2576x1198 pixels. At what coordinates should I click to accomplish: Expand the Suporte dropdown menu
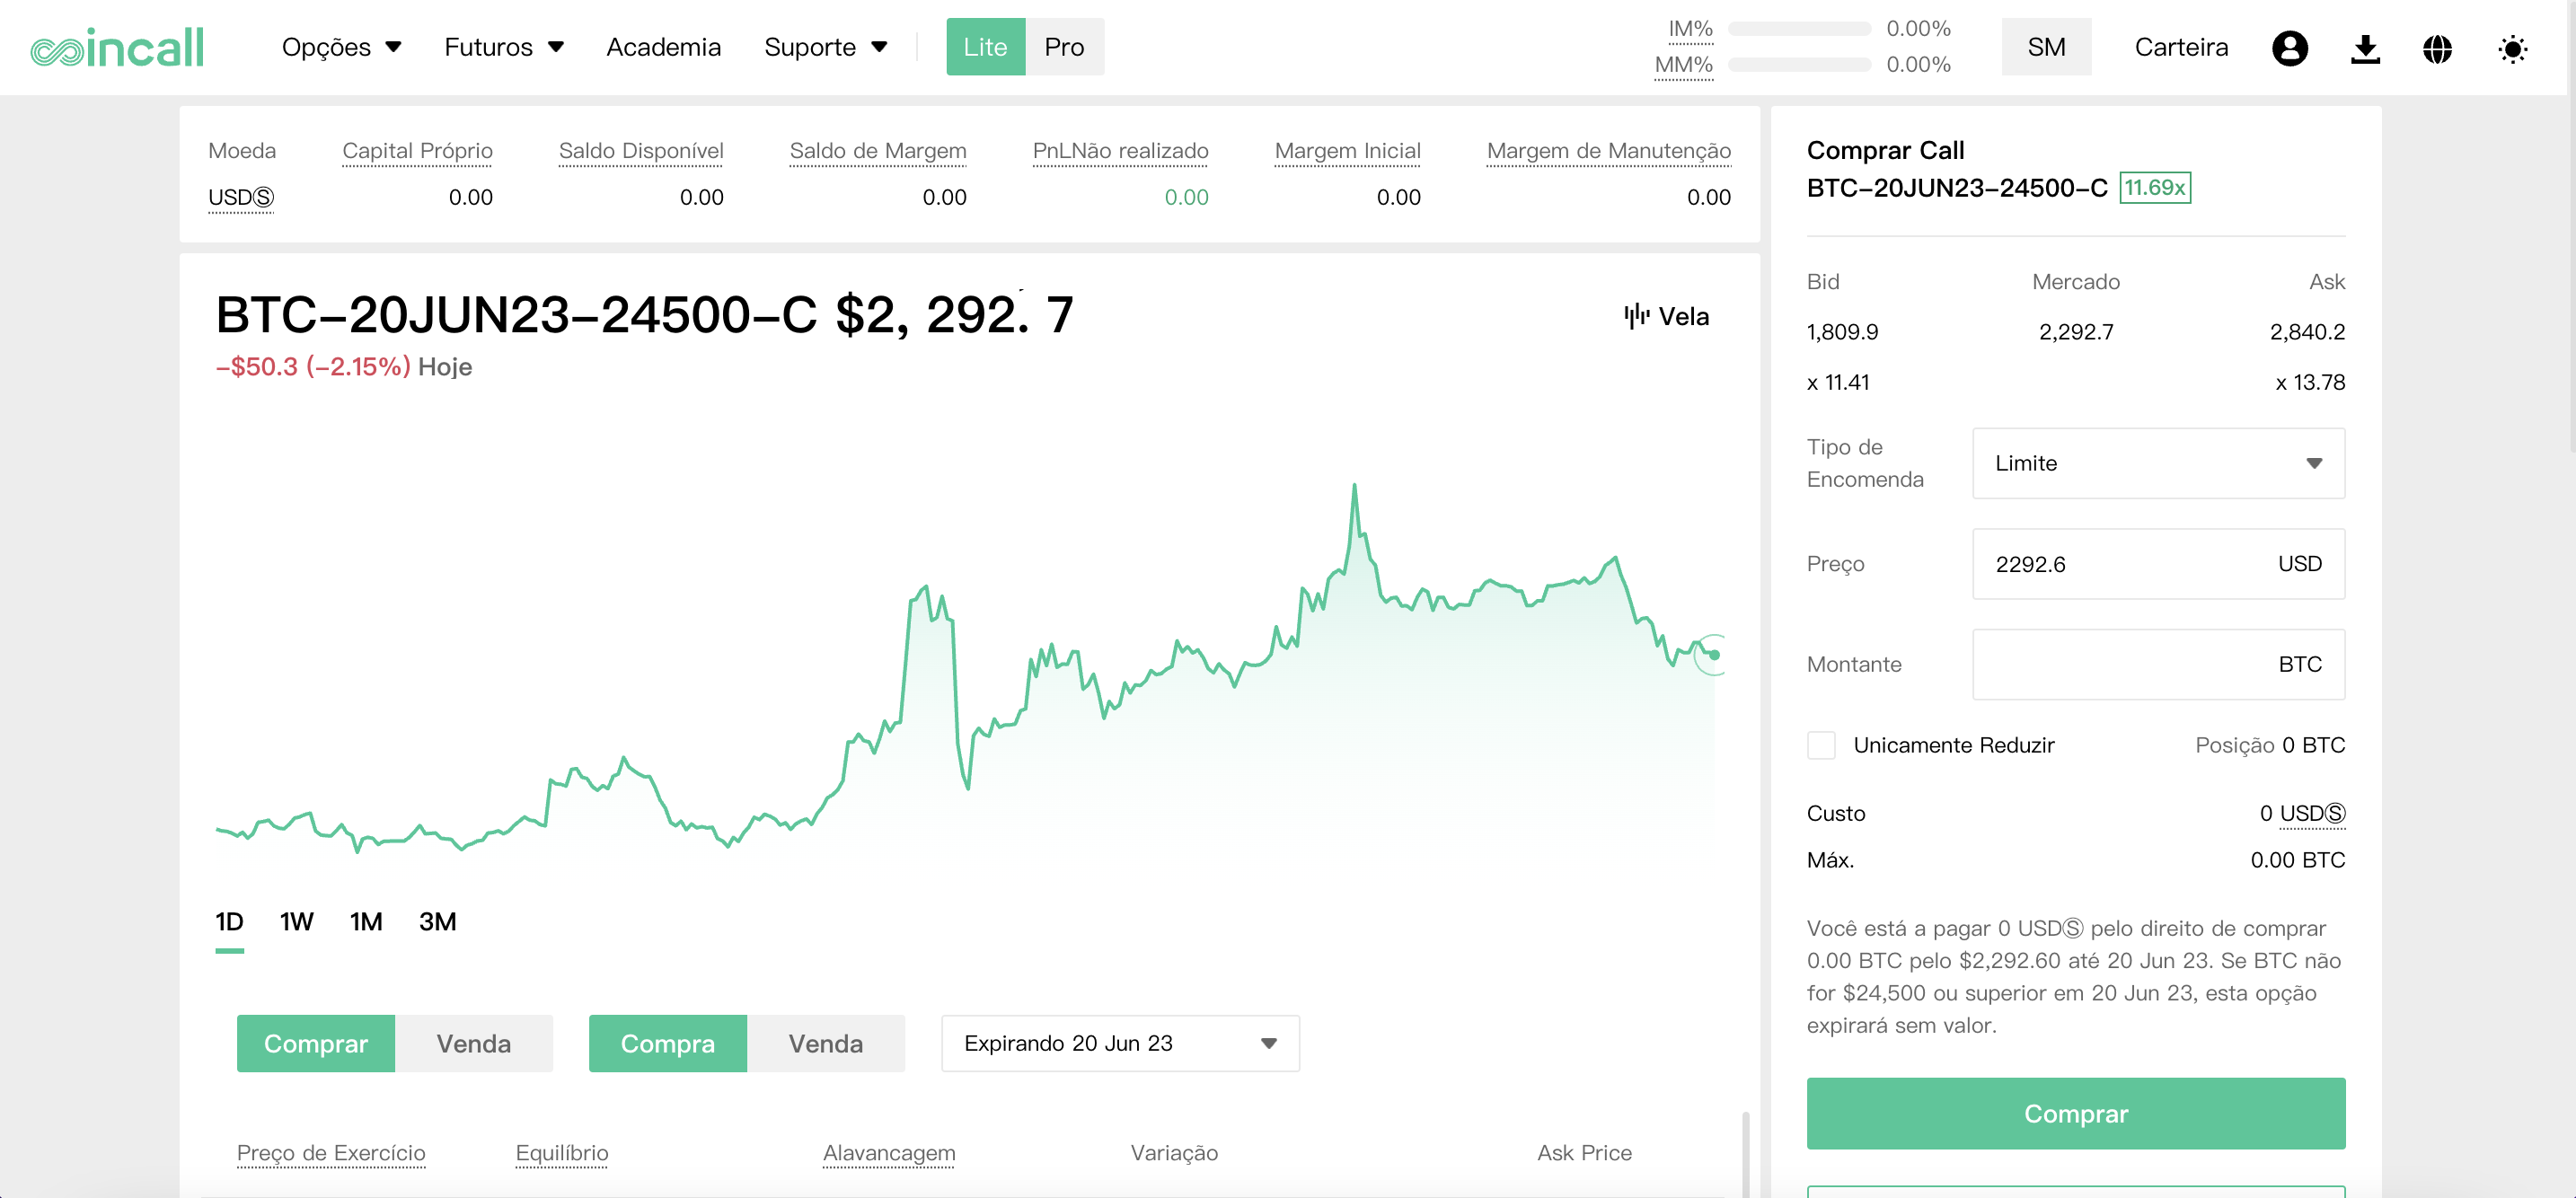tap(825, 47)
